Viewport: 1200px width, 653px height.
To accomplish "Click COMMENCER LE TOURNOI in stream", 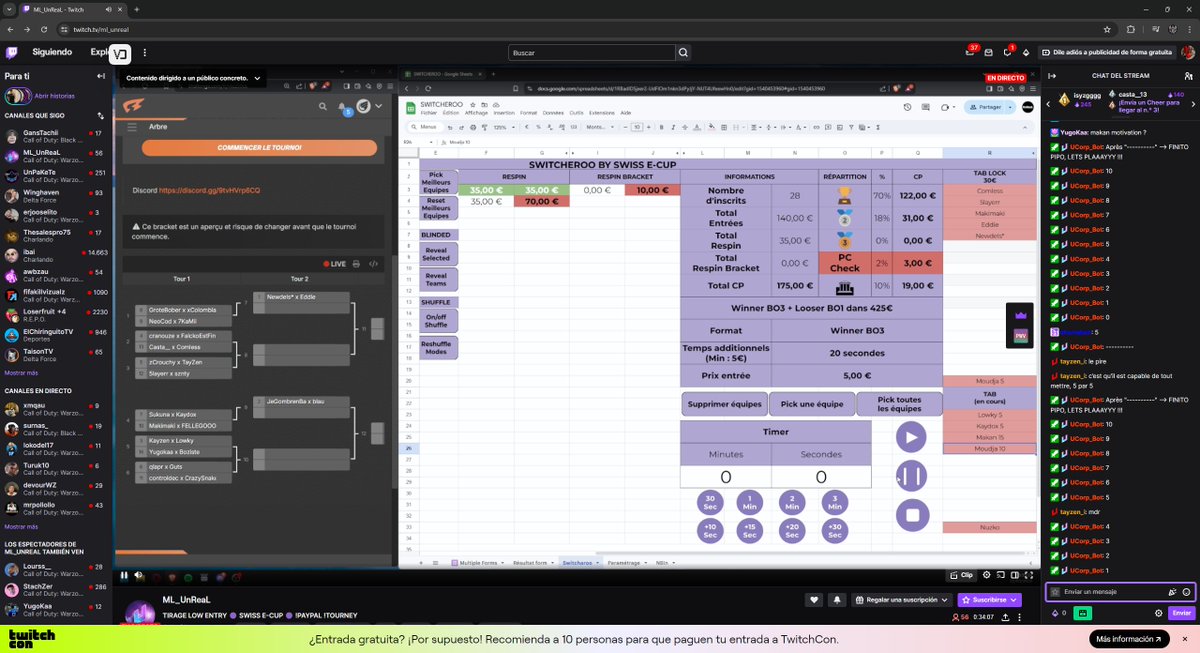I will pos(259,148).
